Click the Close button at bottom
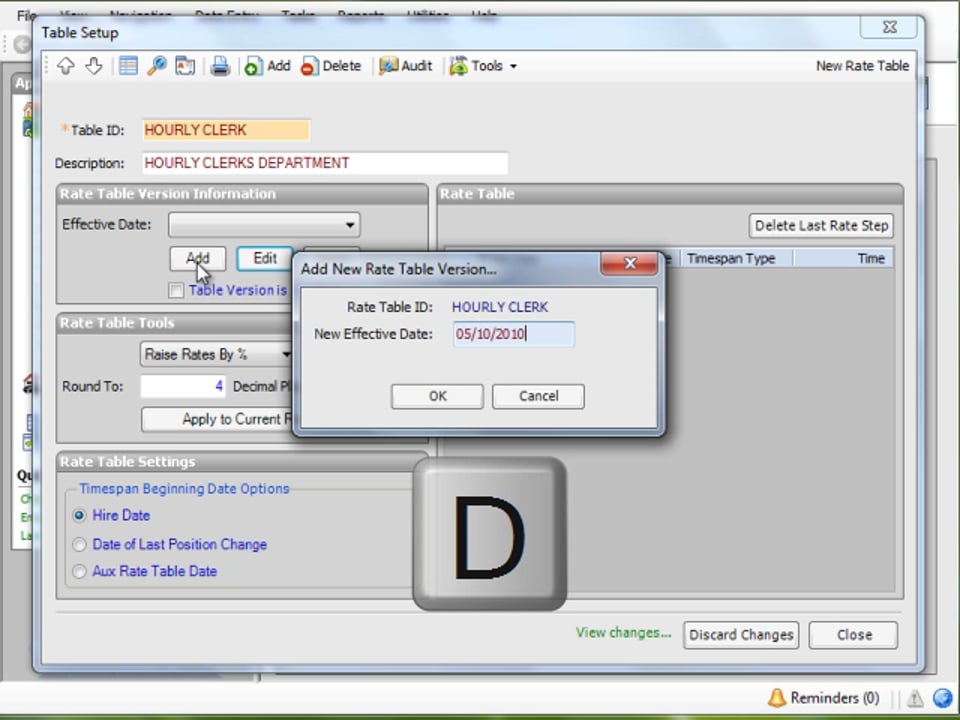This screenshot has height=720, width=960. (x=853, y=635)
